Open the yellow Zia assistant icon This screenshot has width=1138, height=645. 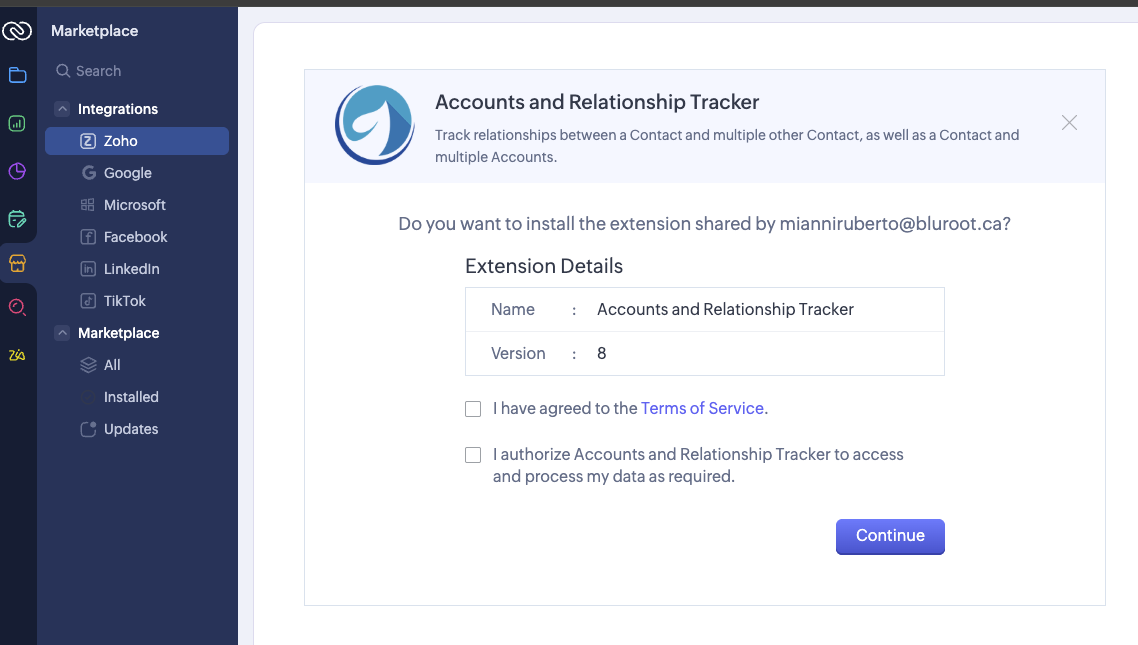[17, 355]
